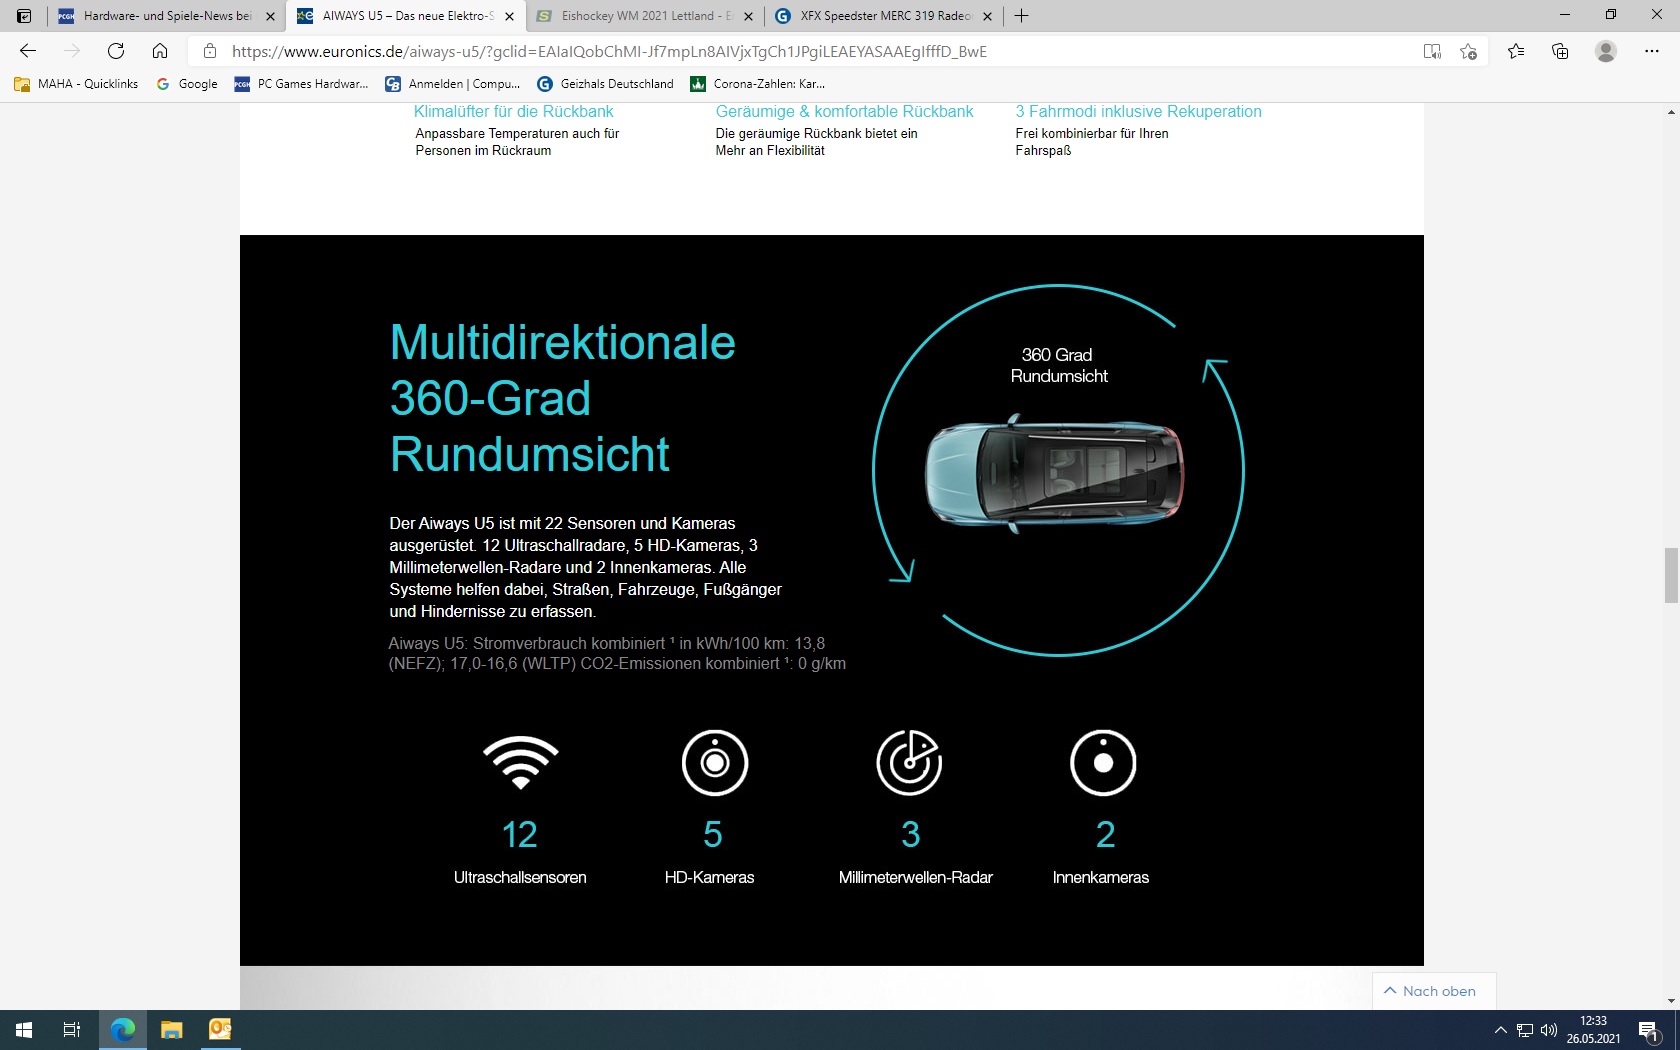Click Klimalüfter für die Rückbank heading
The image size is (1680, 1050).
(x=513, y=111)
